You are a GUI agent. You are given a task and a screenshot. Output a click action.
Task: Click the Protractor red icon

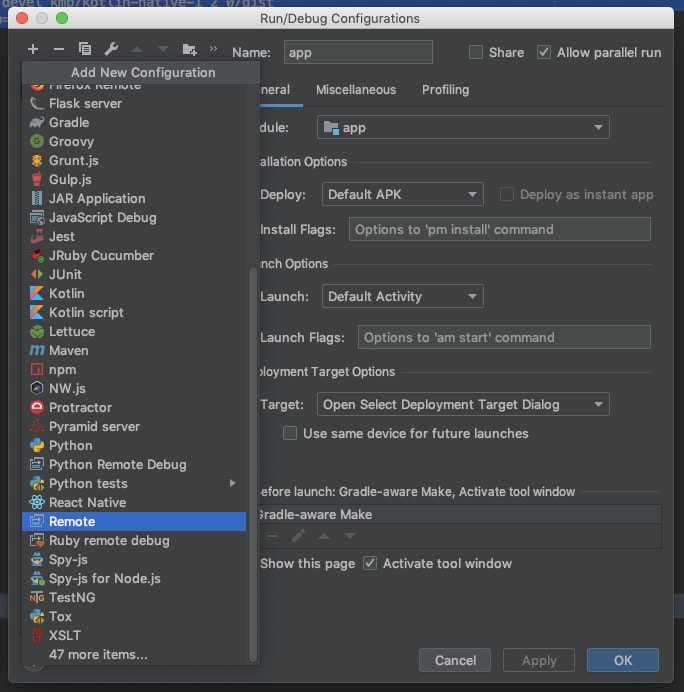37,407
